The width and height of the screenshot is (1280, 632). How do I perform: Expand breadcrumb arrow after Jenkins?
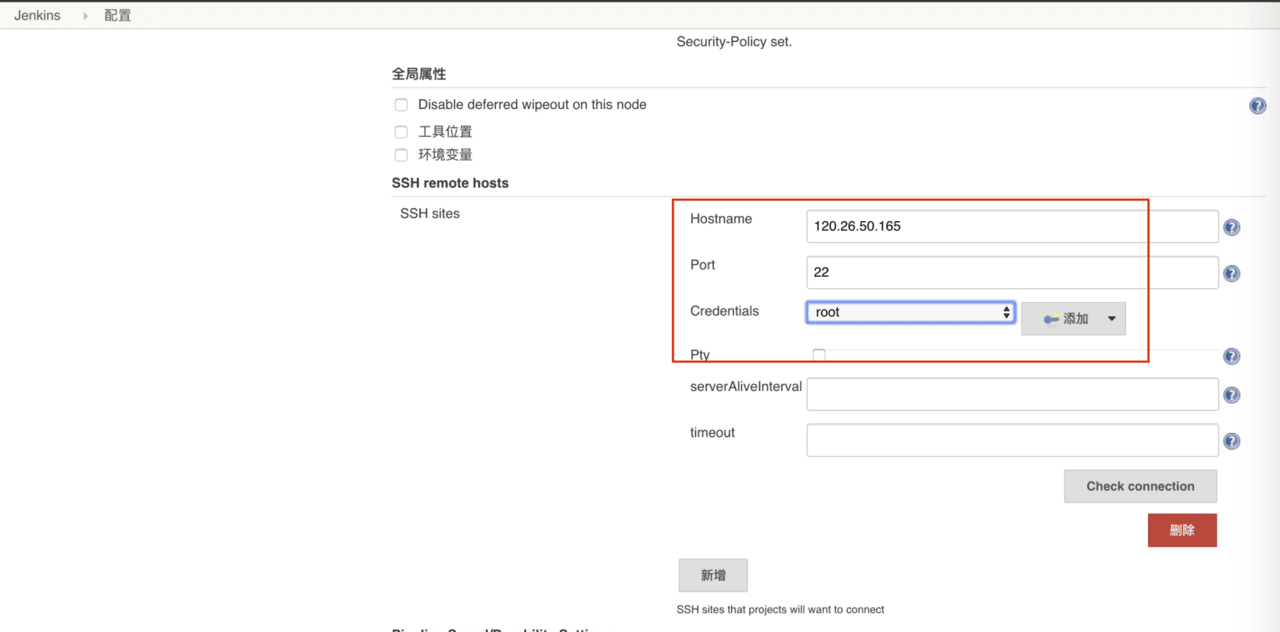tap(85, 16)
